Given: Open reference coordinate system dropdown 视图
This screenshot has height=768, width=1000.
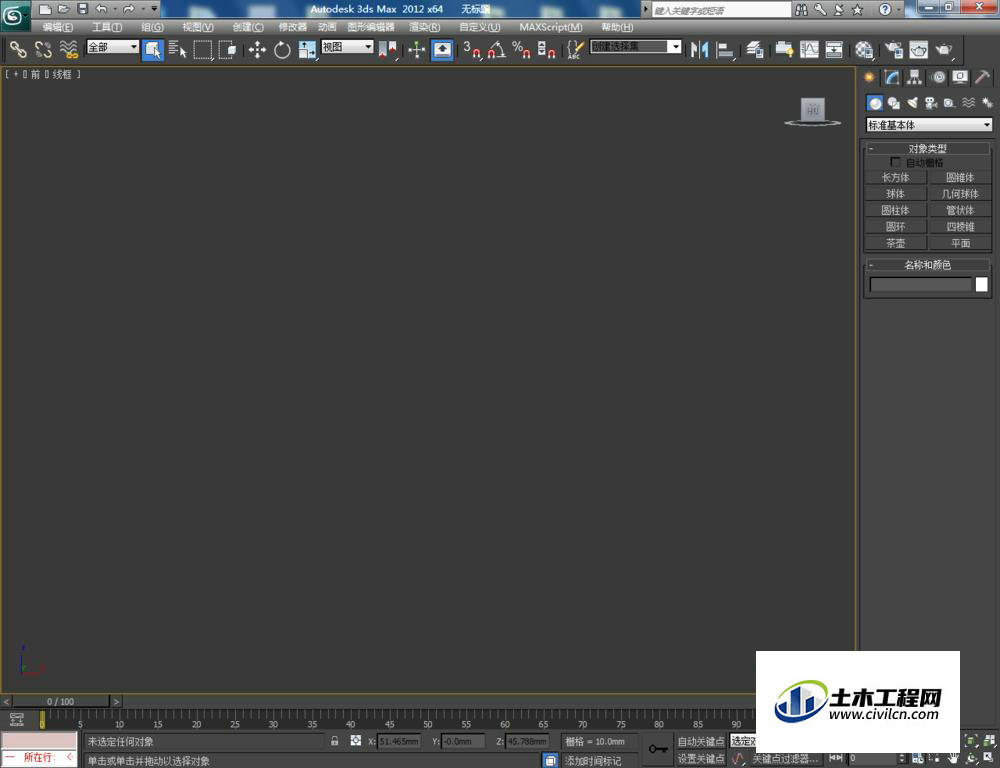Looking at the screenshot, I should point(347,47).
